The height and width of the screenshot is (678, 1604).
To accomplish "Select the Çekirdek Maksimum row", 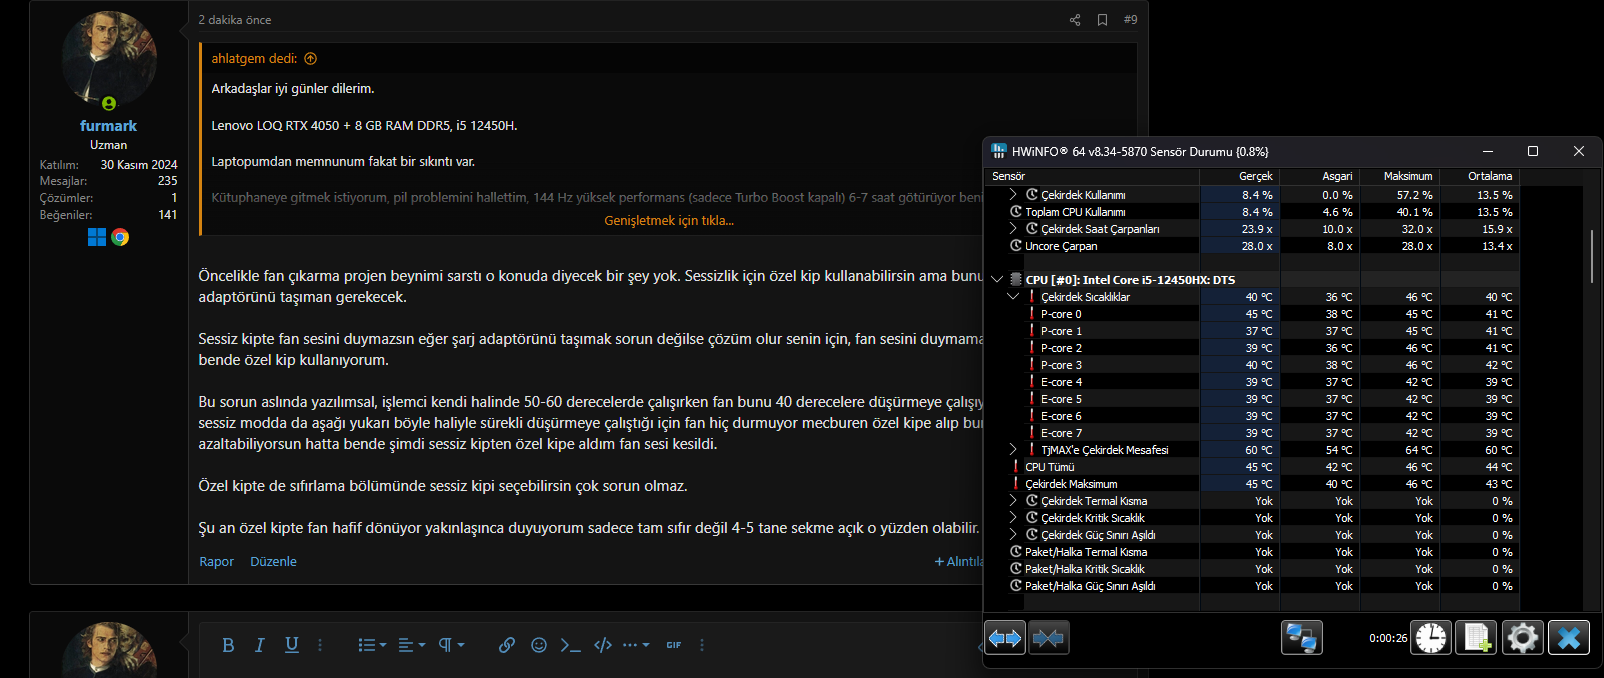I will [1252, 484].
